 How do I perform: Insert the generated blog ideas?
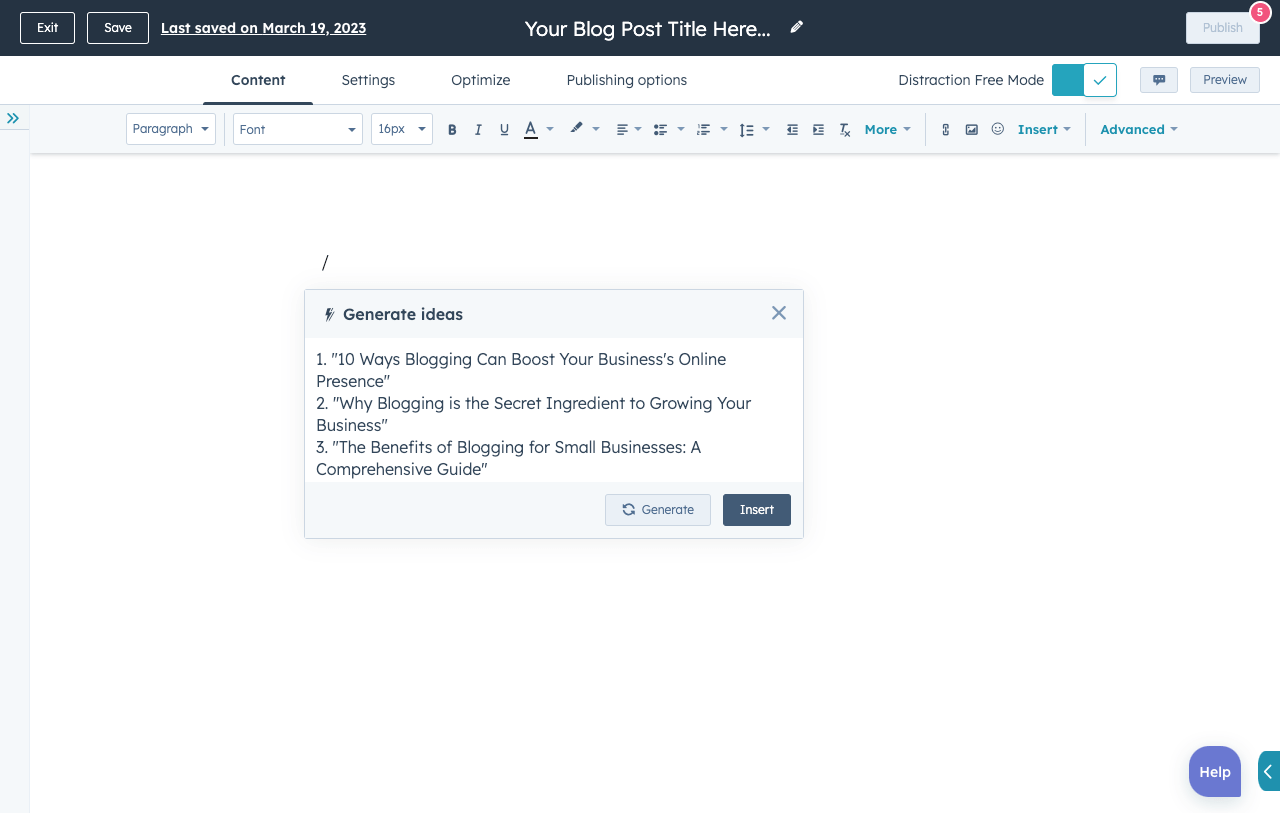coord(756,510)
